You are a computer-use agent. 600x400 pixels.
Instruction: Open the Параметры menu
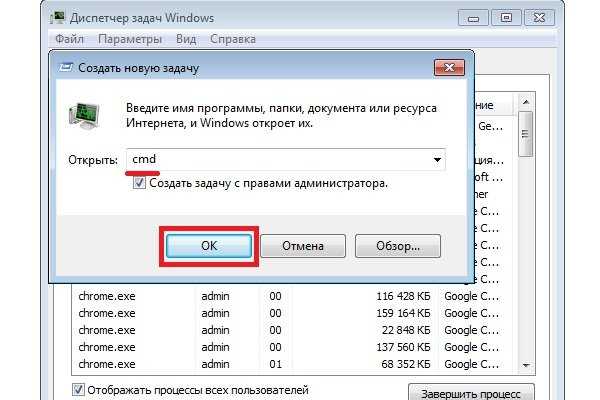130,39
